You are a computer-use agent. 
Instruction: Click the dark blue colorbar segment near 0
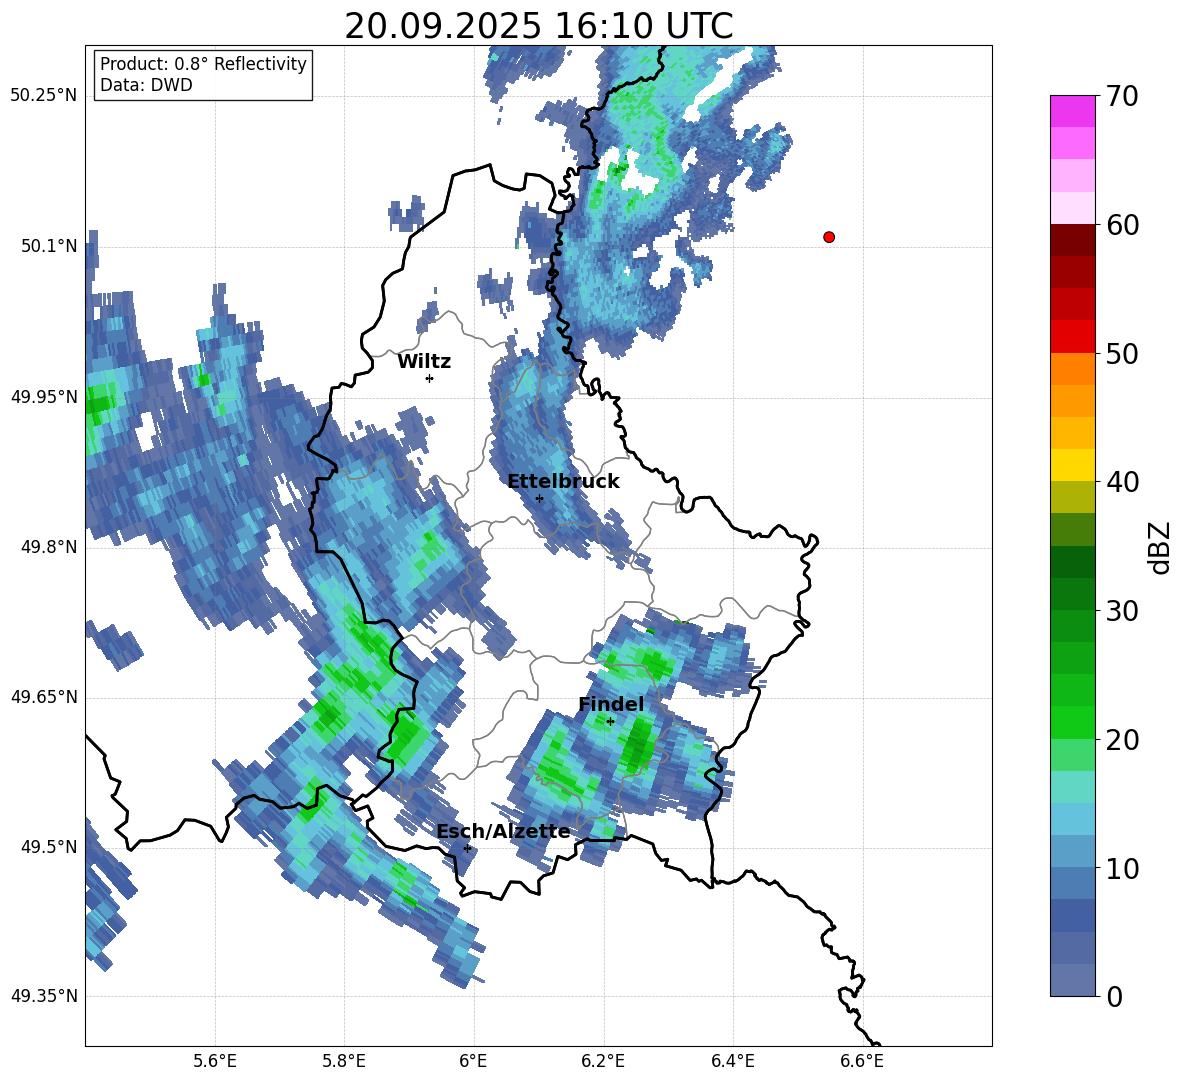tap(1072, 915)
